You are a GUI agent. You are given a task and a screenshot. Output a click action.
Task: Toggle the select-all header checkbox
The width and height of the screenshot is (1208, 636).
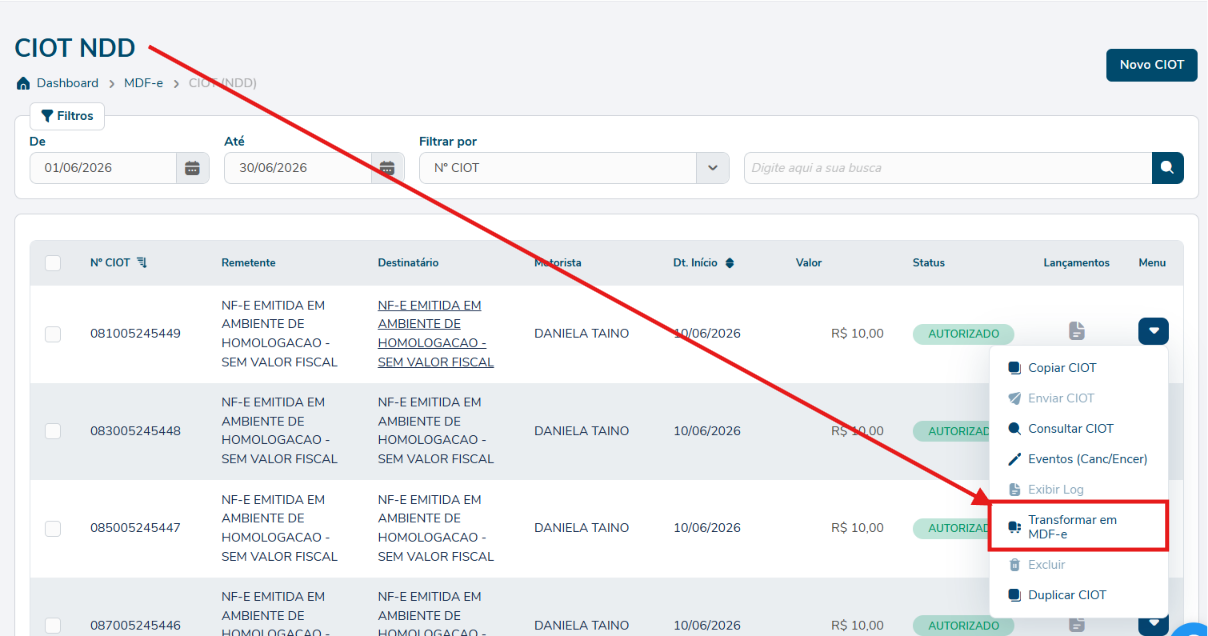click(53, 263)
